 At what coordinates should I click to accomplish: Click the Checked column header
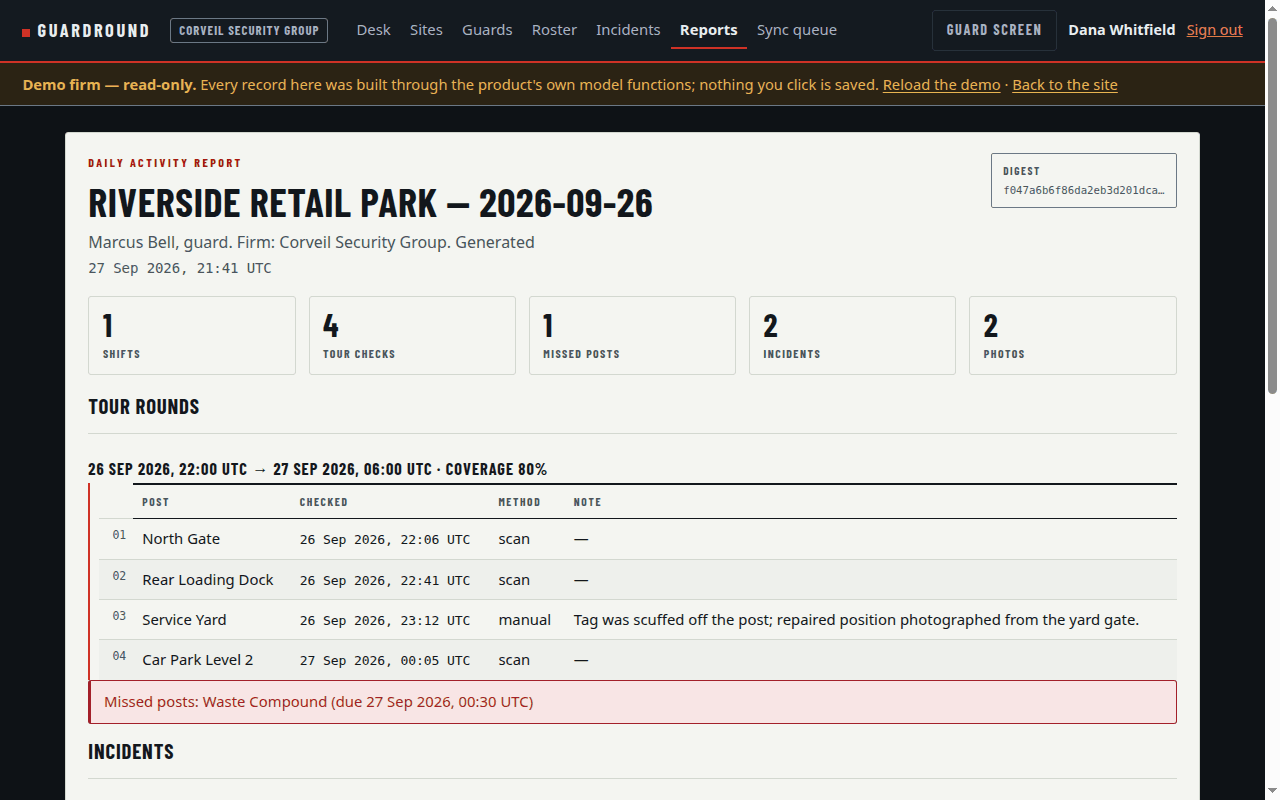[x=324, y=502]
